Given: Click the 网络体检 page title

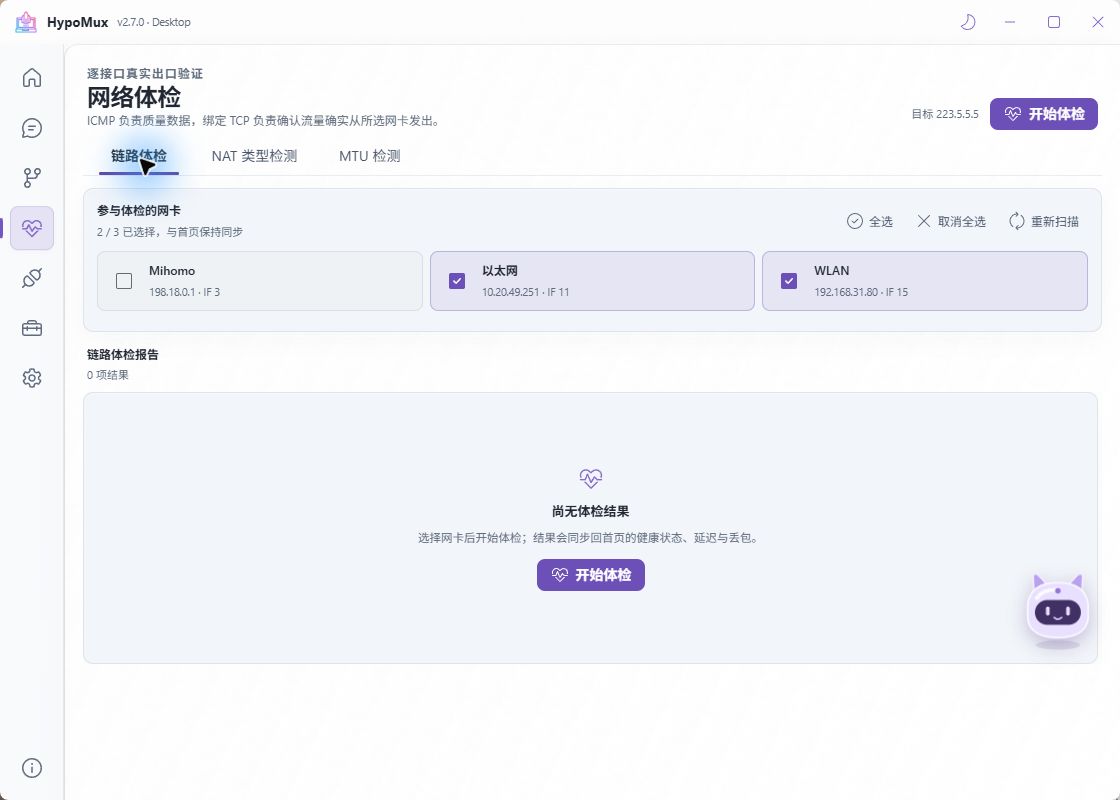Looking at the screenshot, I should (134, 97).
